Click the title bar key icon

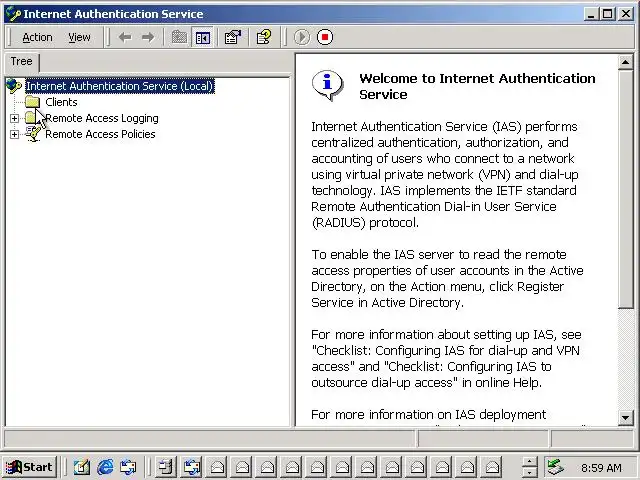pos(14,14)
